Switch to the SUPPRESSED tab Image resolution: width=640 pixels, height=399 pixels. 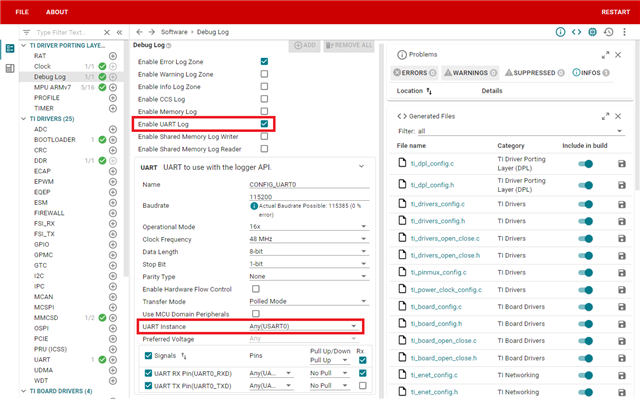[534, 73]
